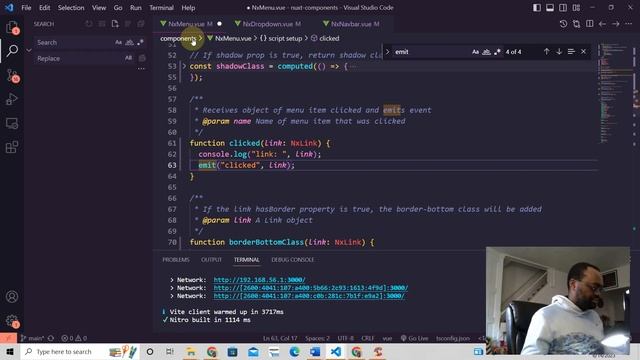Open new search editor from Search panel
The image size is (640, 360).
pos(115,24)
